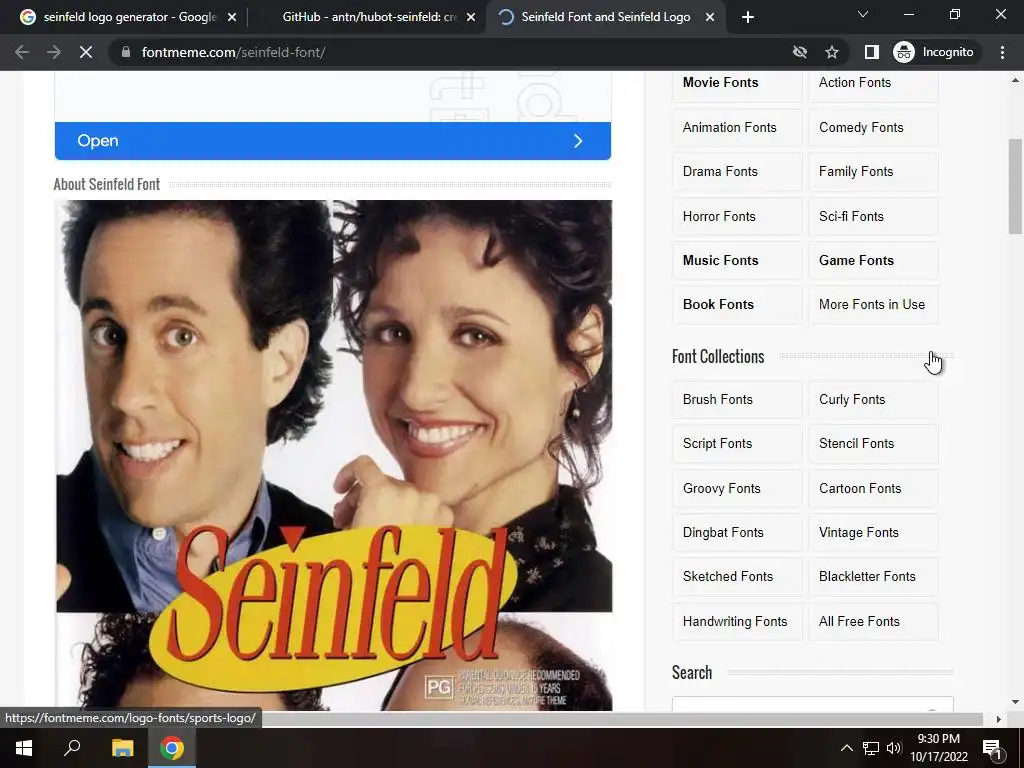Click Chrome icon in taskbar
Screen dimensions: 1024x768
(172, 748)
